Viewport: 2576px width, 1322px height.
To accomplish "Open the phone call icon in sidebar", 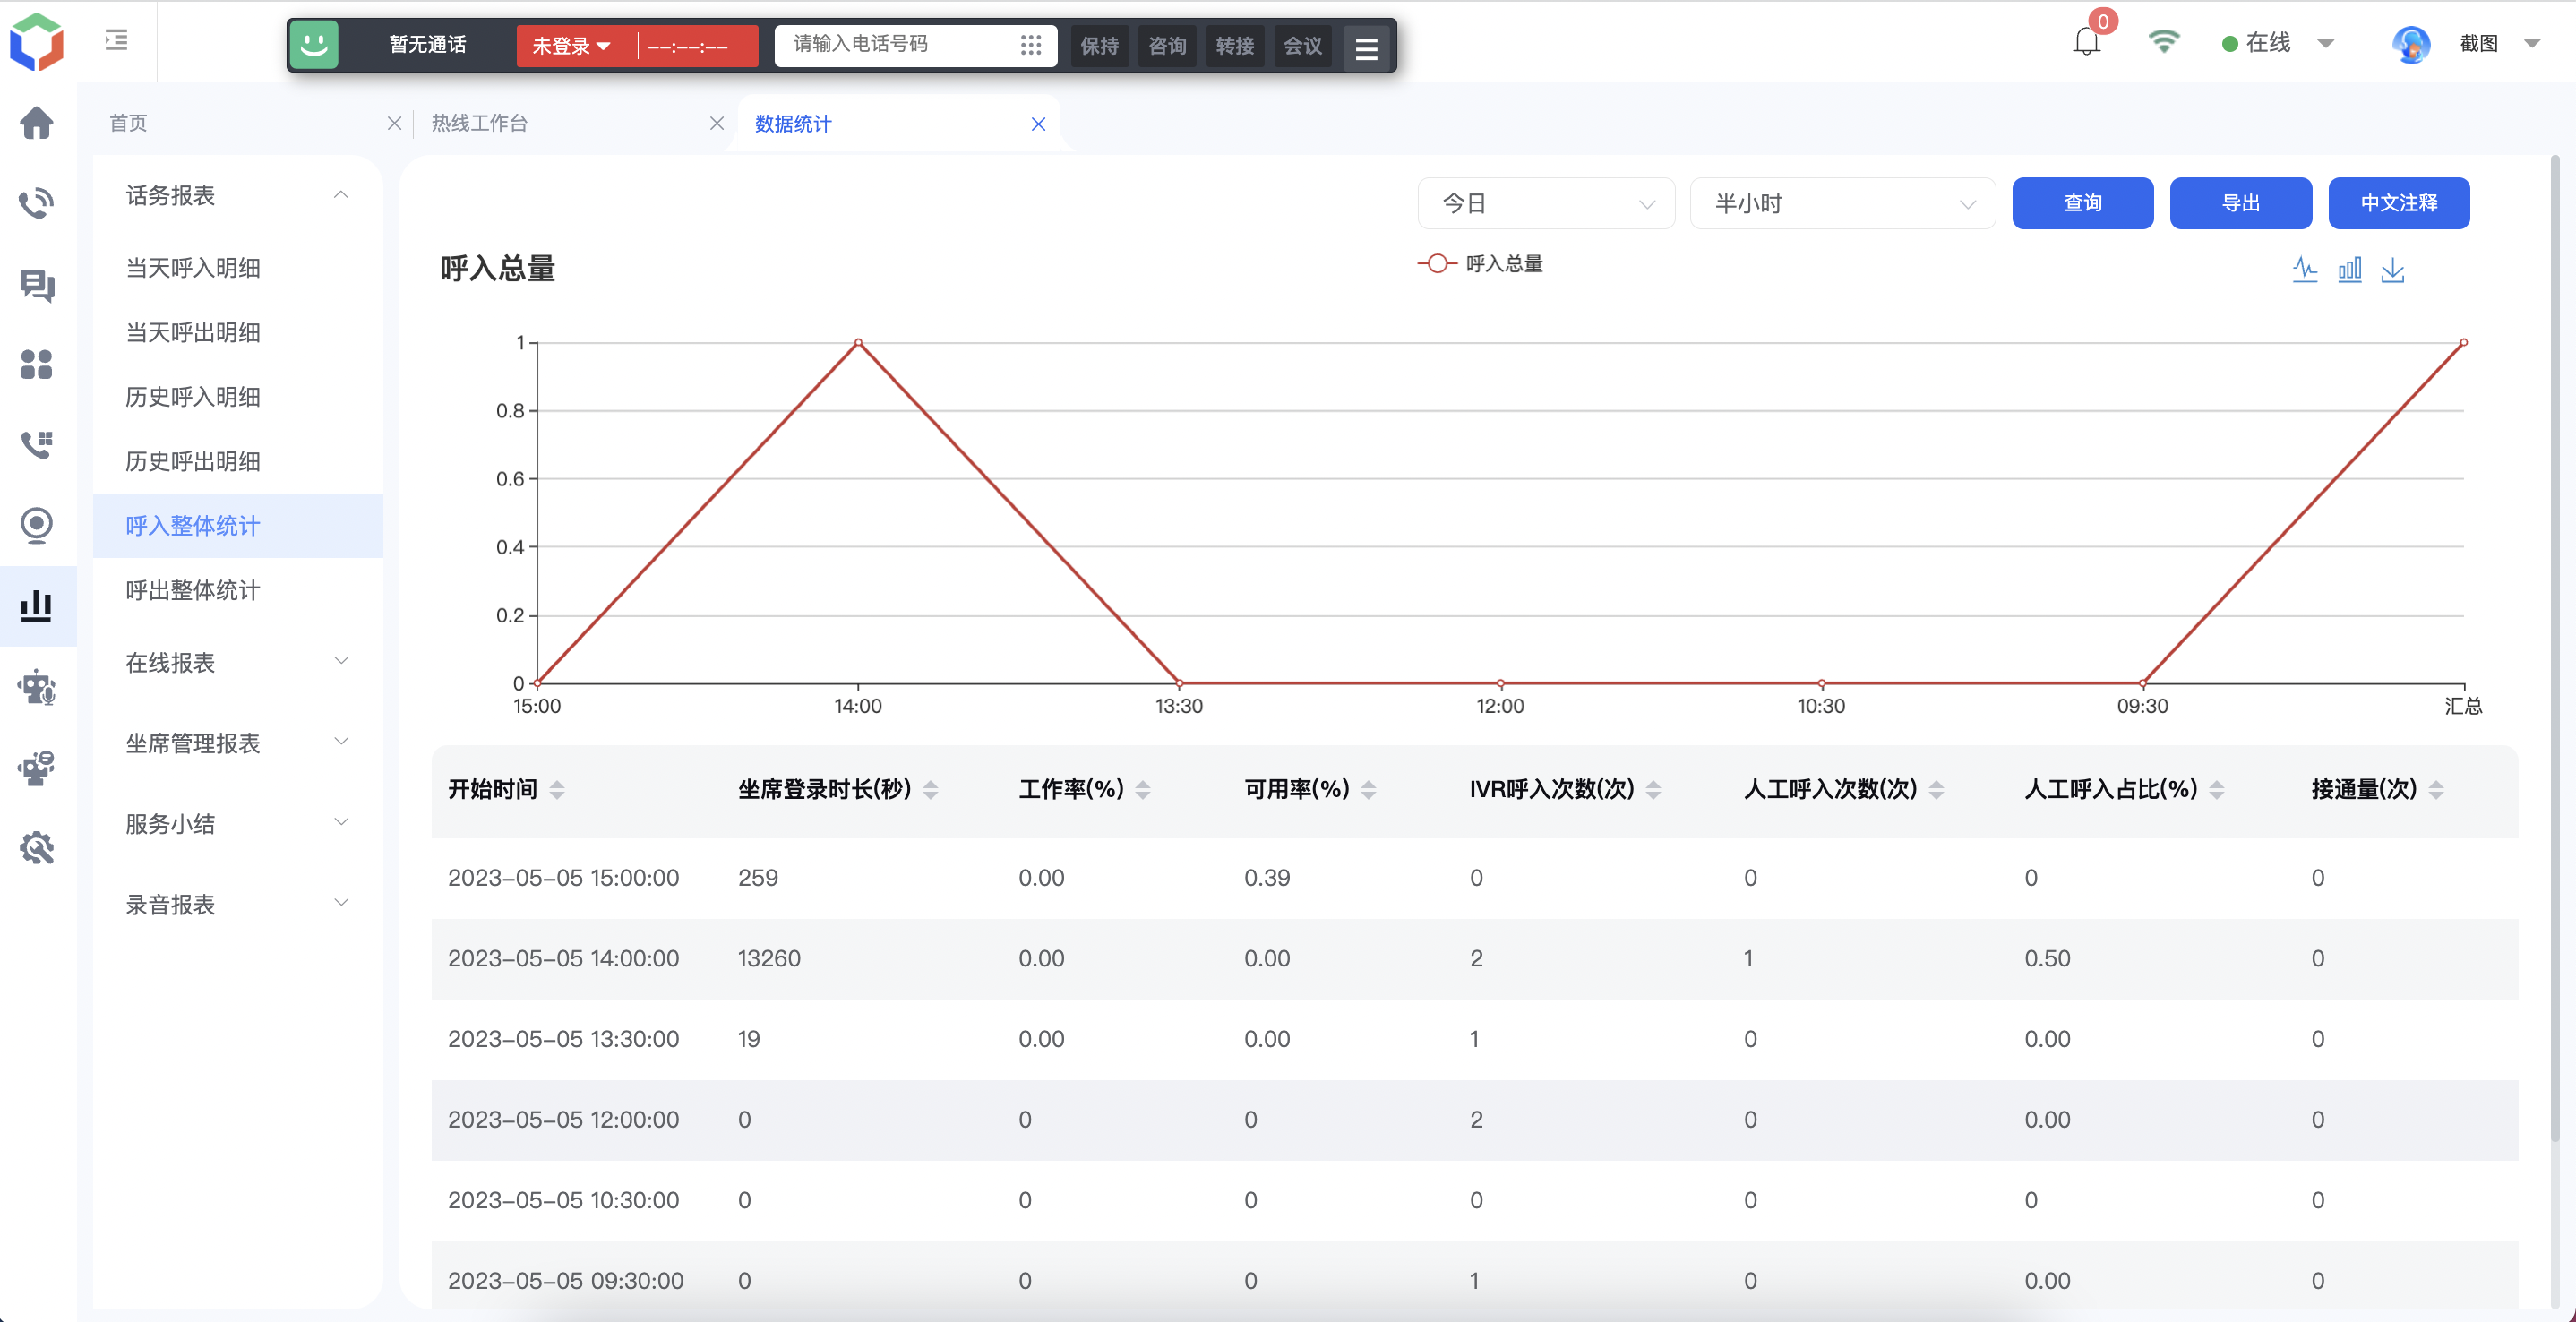I will pos(37,203).
